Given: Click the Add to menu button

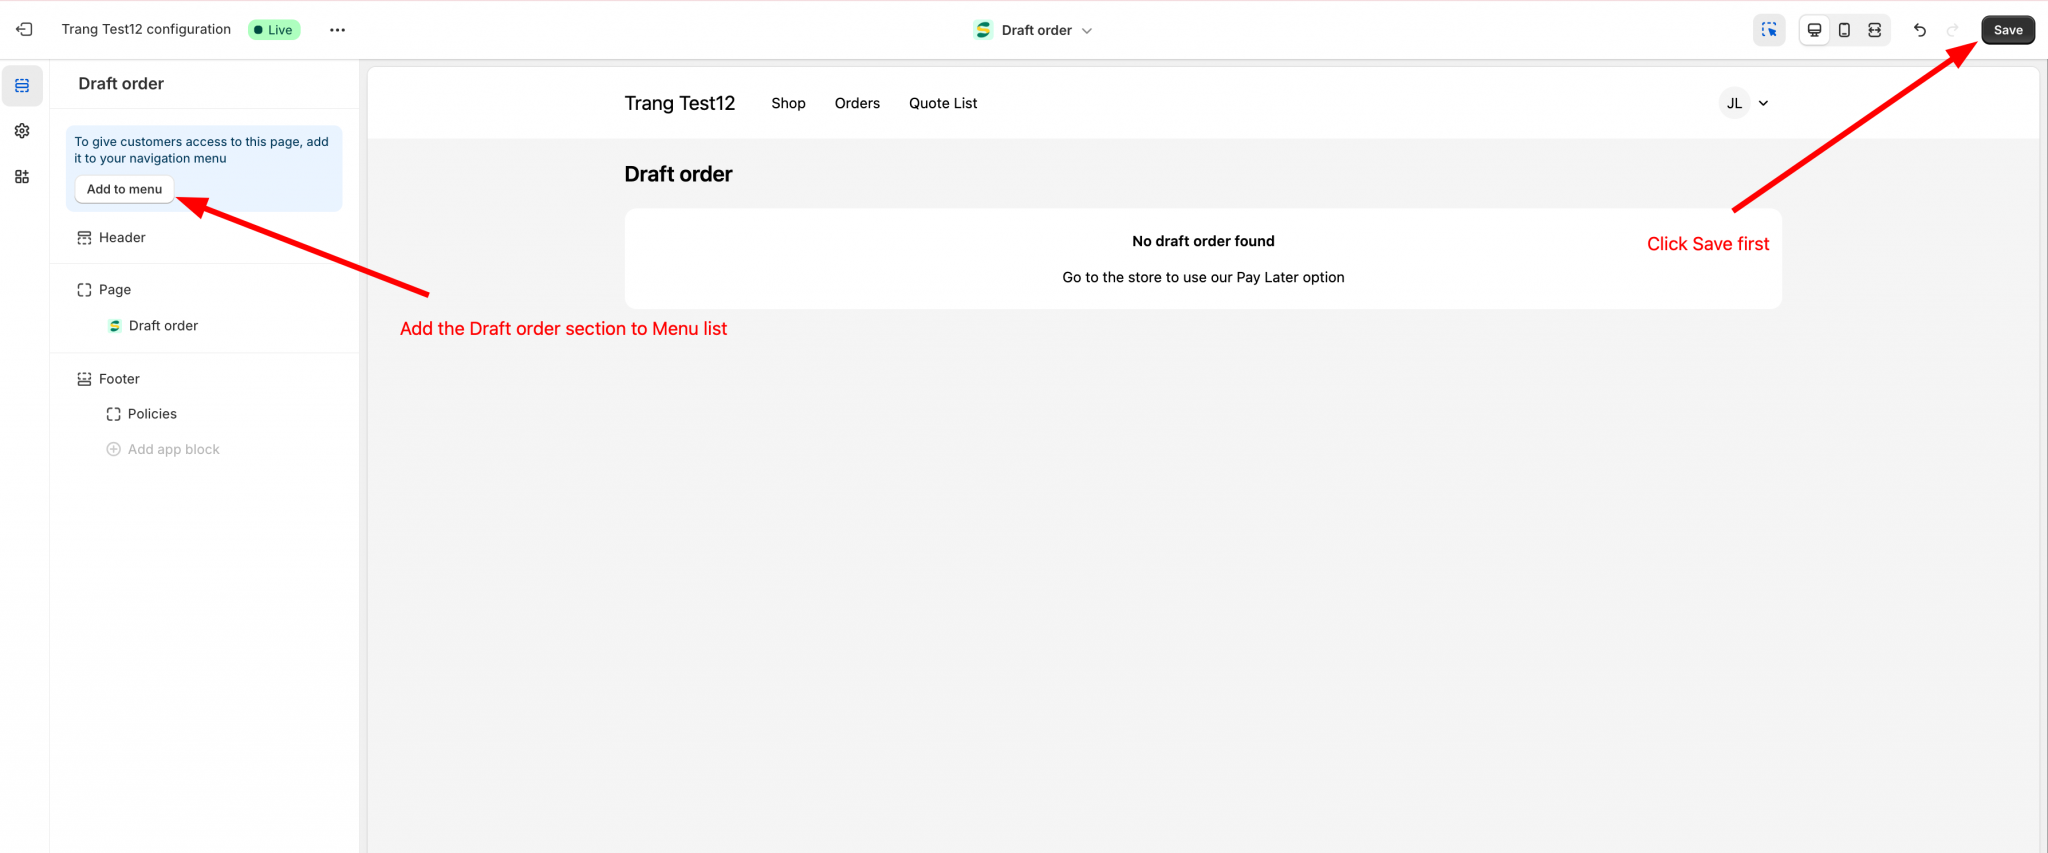Looking at the screenshot, I should click(124, 189).
